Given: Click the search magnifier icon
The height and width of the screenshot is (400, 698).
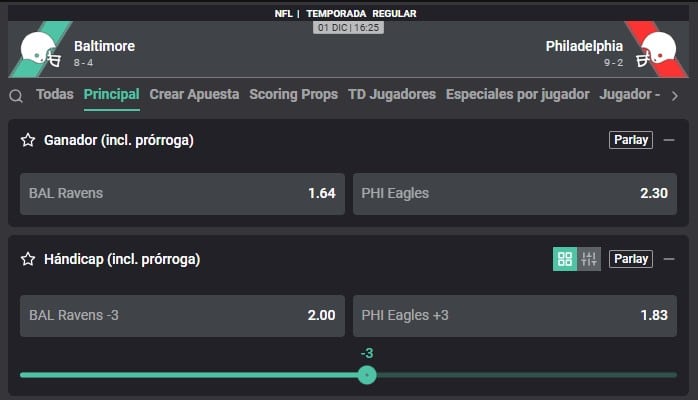Looking at the screenshot, I should click(16, 96).
